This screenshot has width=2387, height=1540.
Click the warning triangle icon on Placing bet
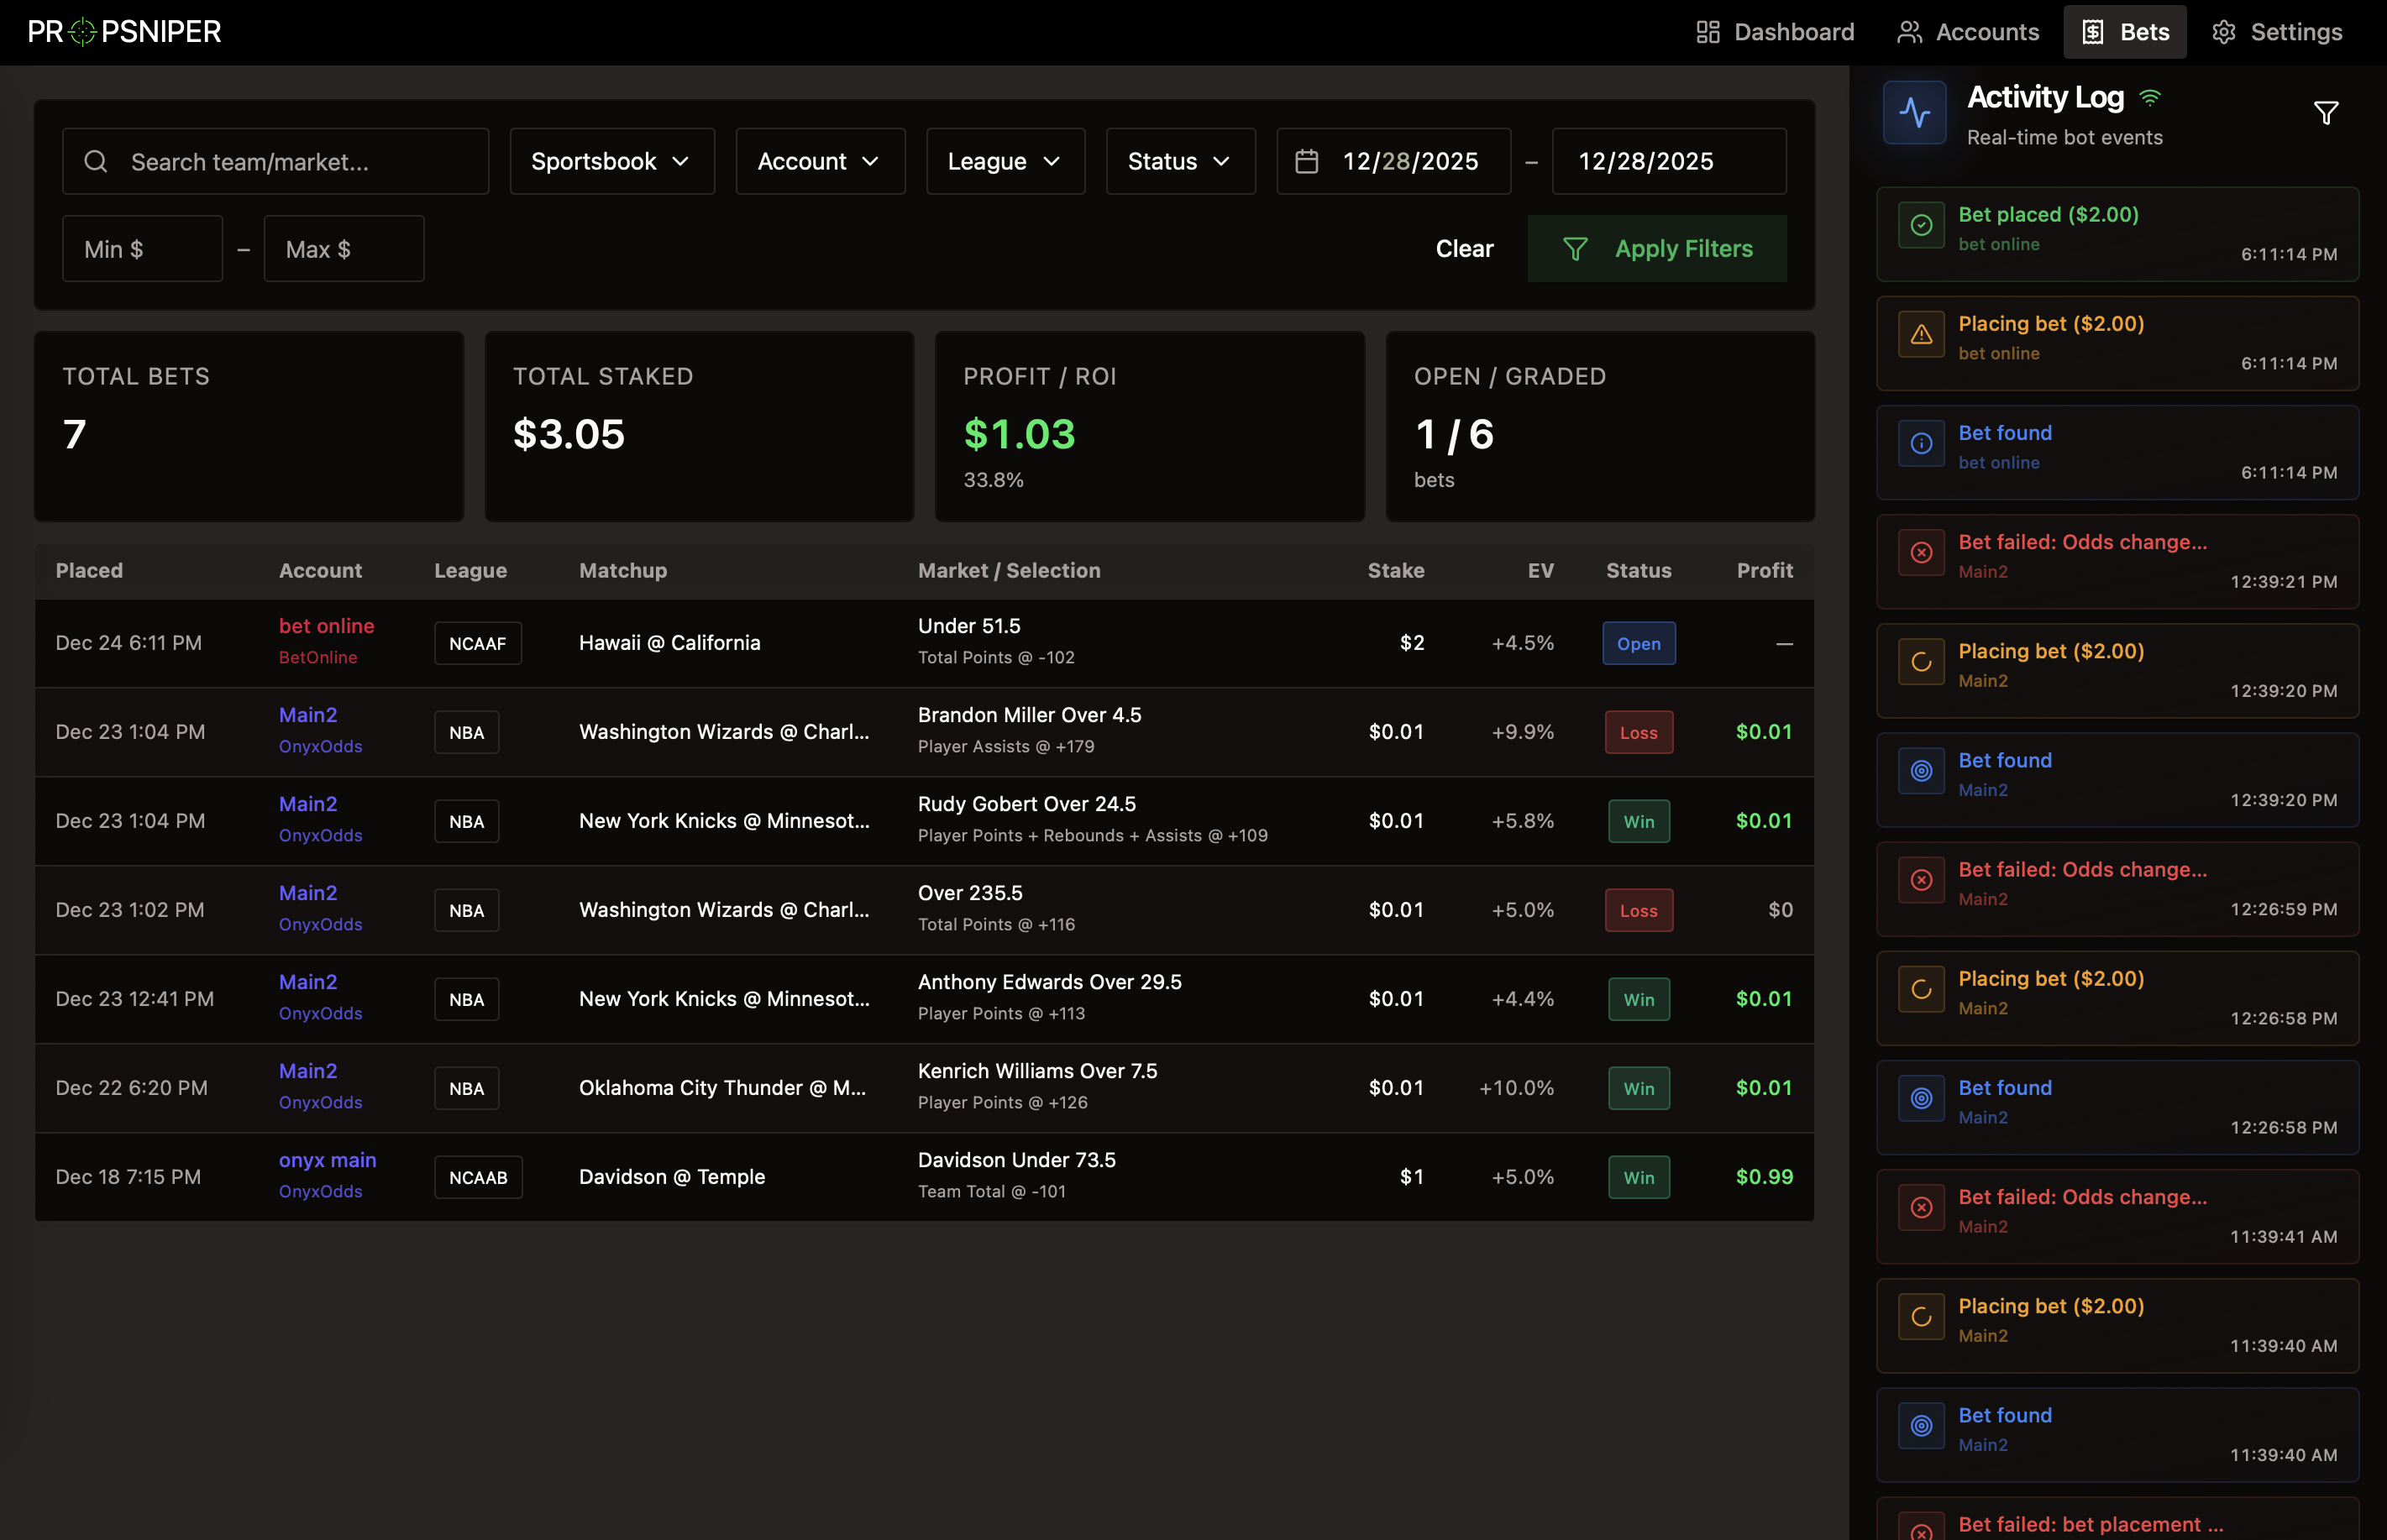coord(1921,334)
